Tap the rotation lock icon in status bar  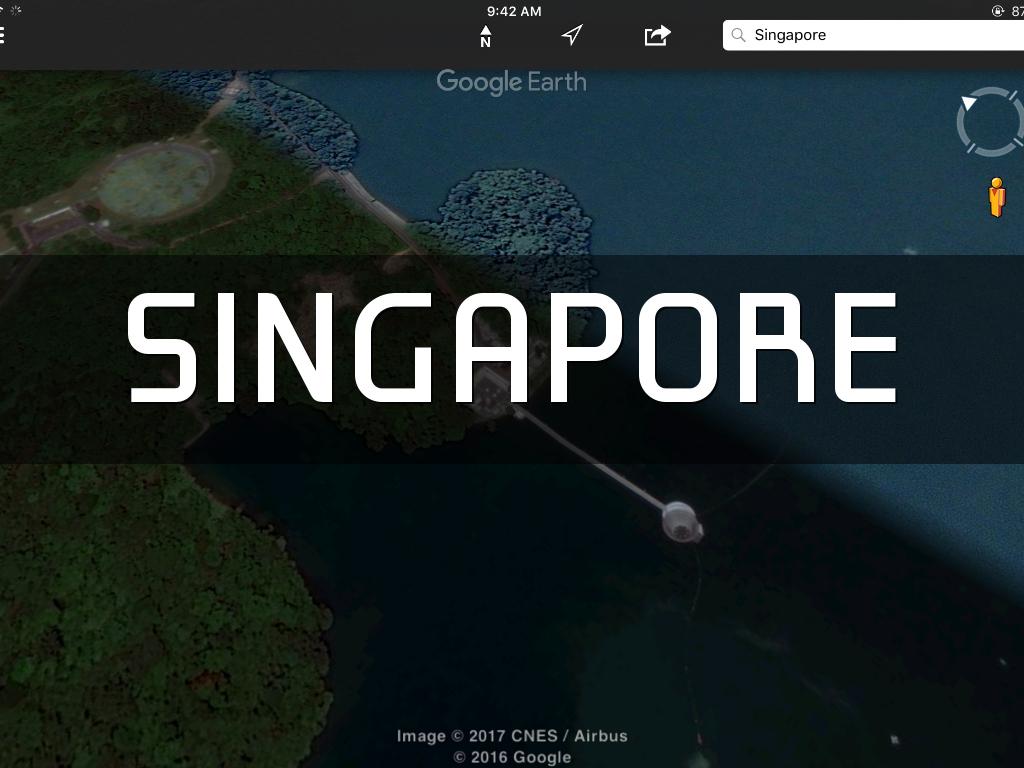pos(997,11)
